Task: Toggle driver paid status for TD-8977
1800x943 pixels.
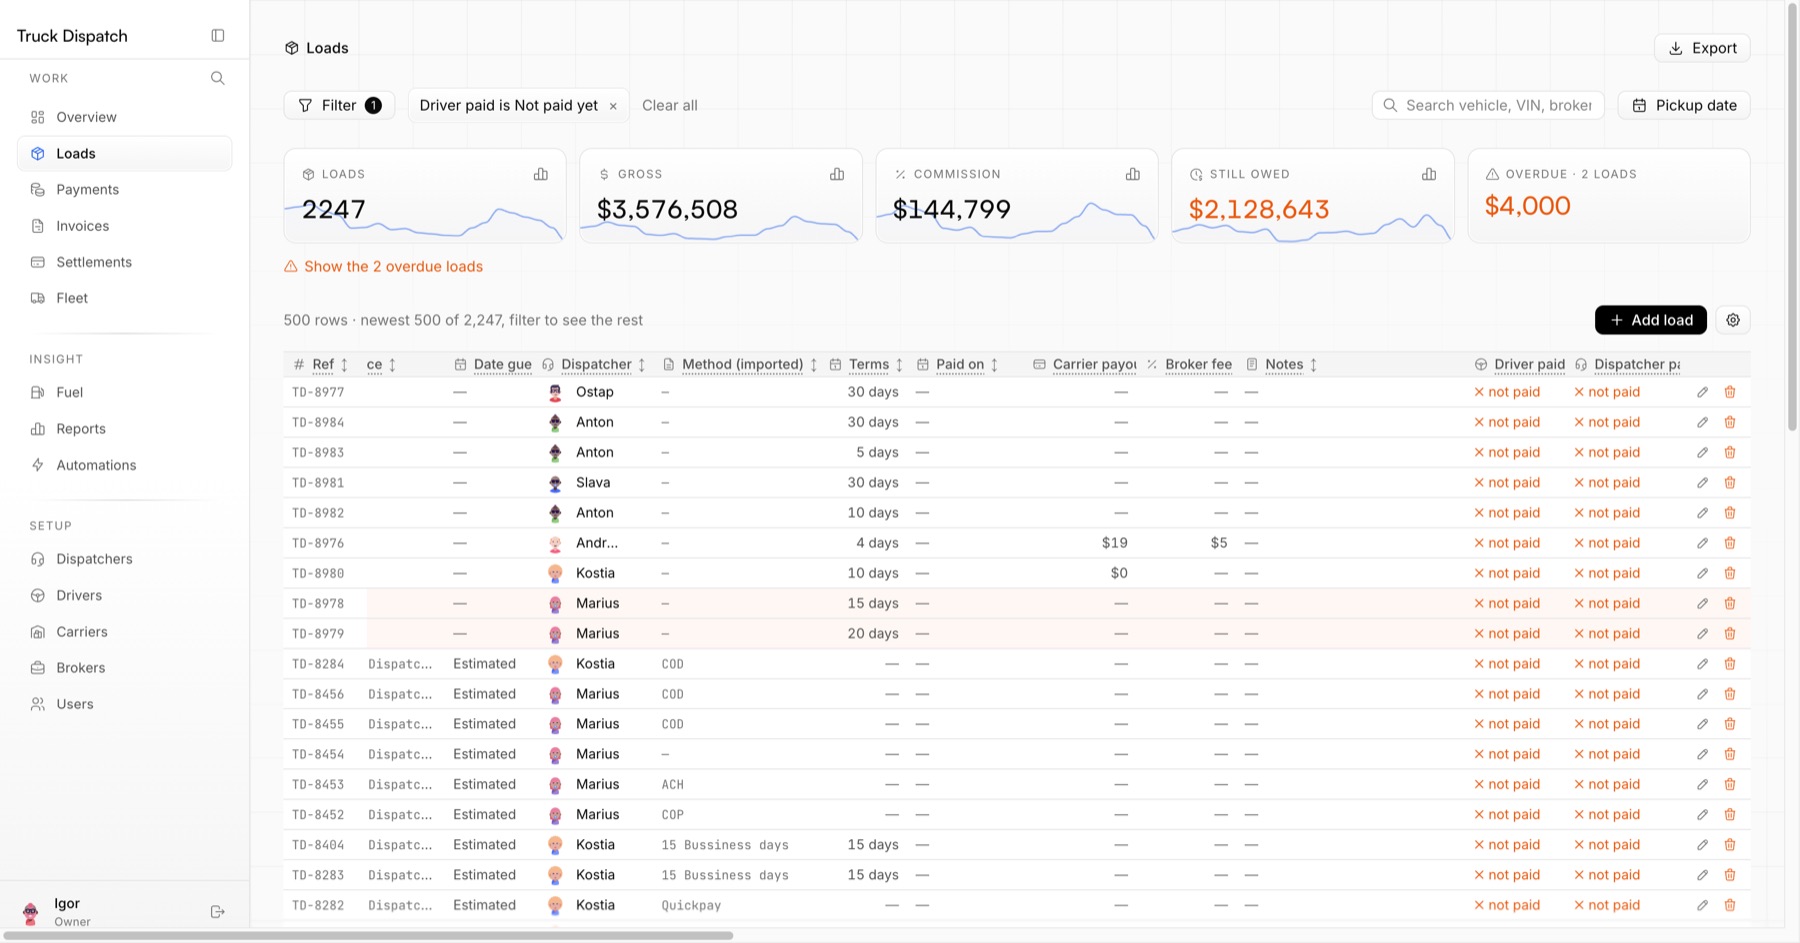Action: pos(1507,392)
